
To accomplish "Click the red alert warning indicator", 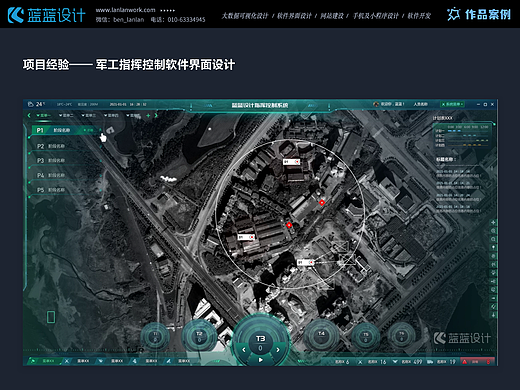I will point(477,361).
